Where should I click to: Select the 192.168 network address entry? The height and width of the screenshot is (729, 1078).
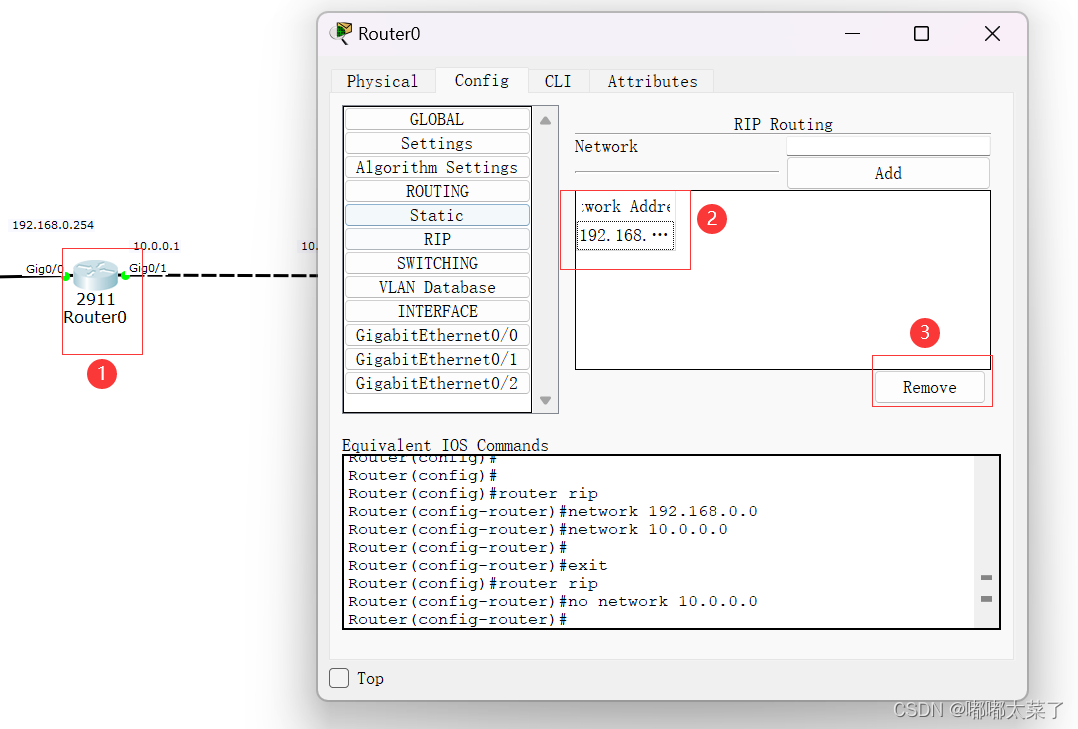click(625, 235)
